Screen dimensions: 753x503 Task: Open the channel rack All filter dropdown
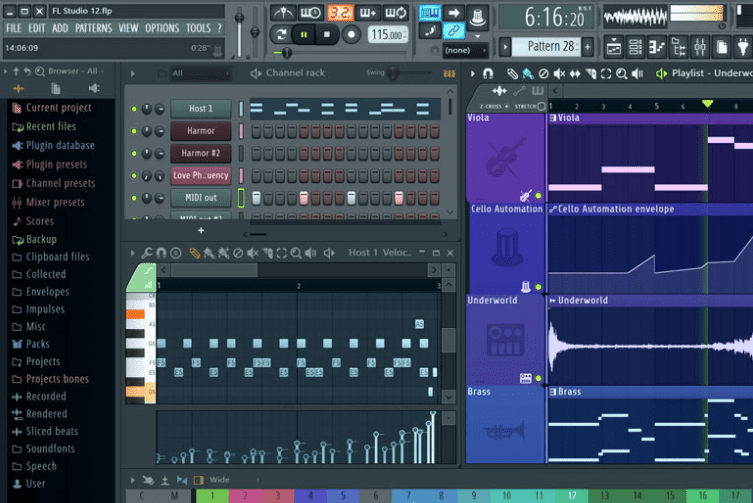tap(199, 73)
